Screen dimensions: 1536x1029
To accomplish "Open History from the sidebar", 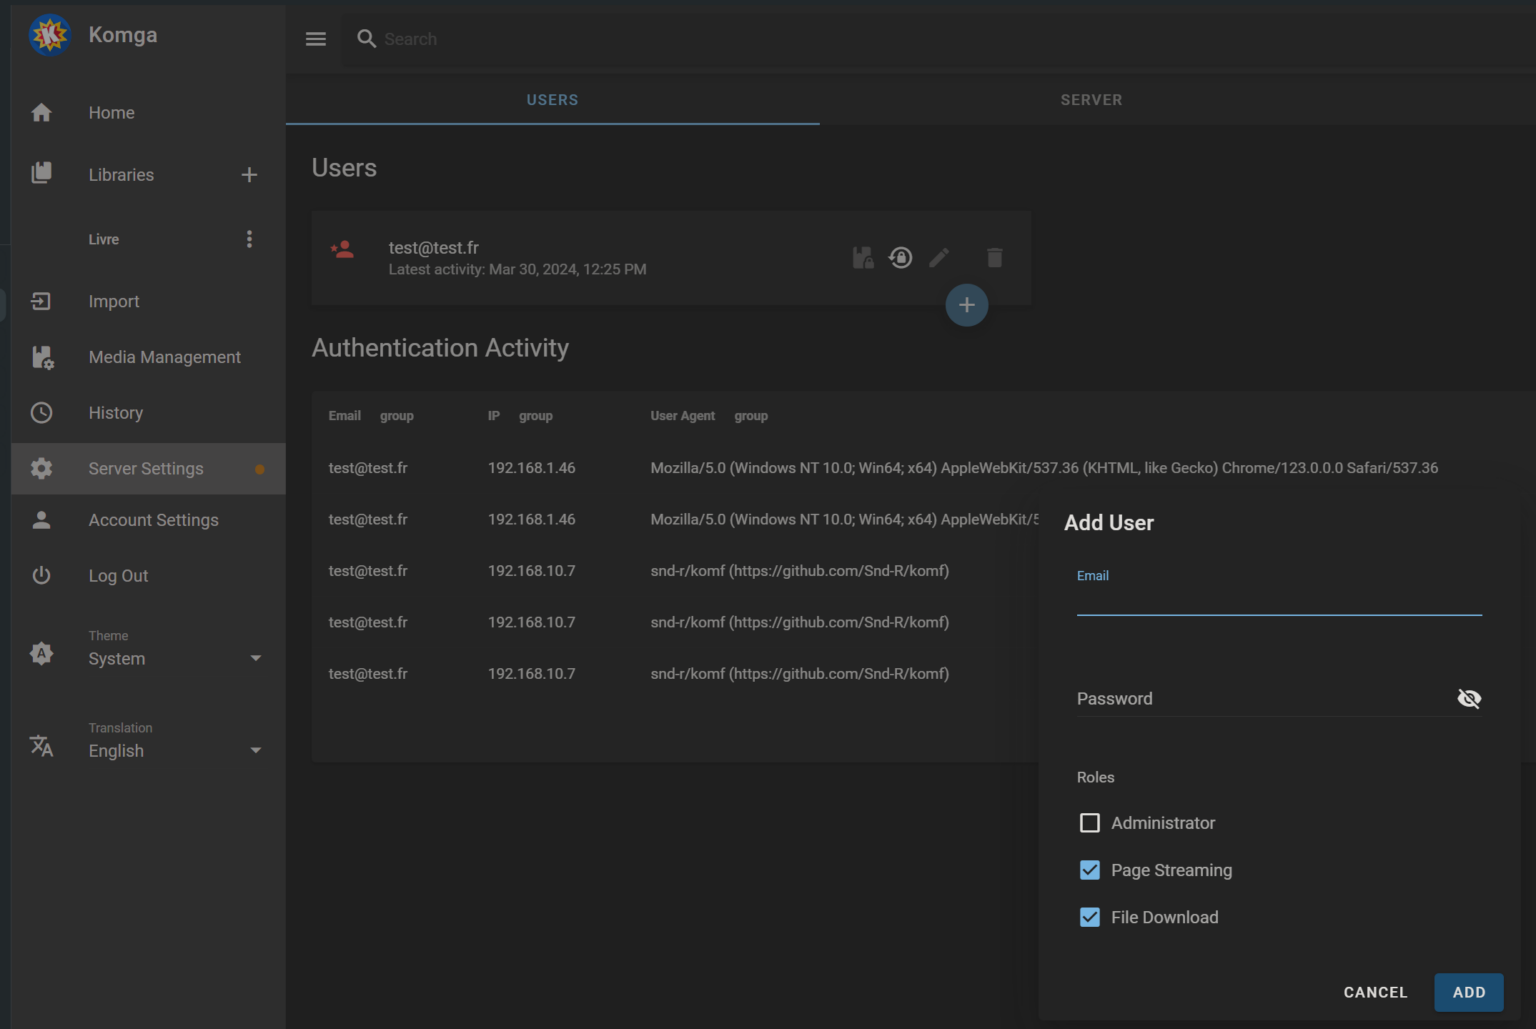I will (x=115, y=412).
